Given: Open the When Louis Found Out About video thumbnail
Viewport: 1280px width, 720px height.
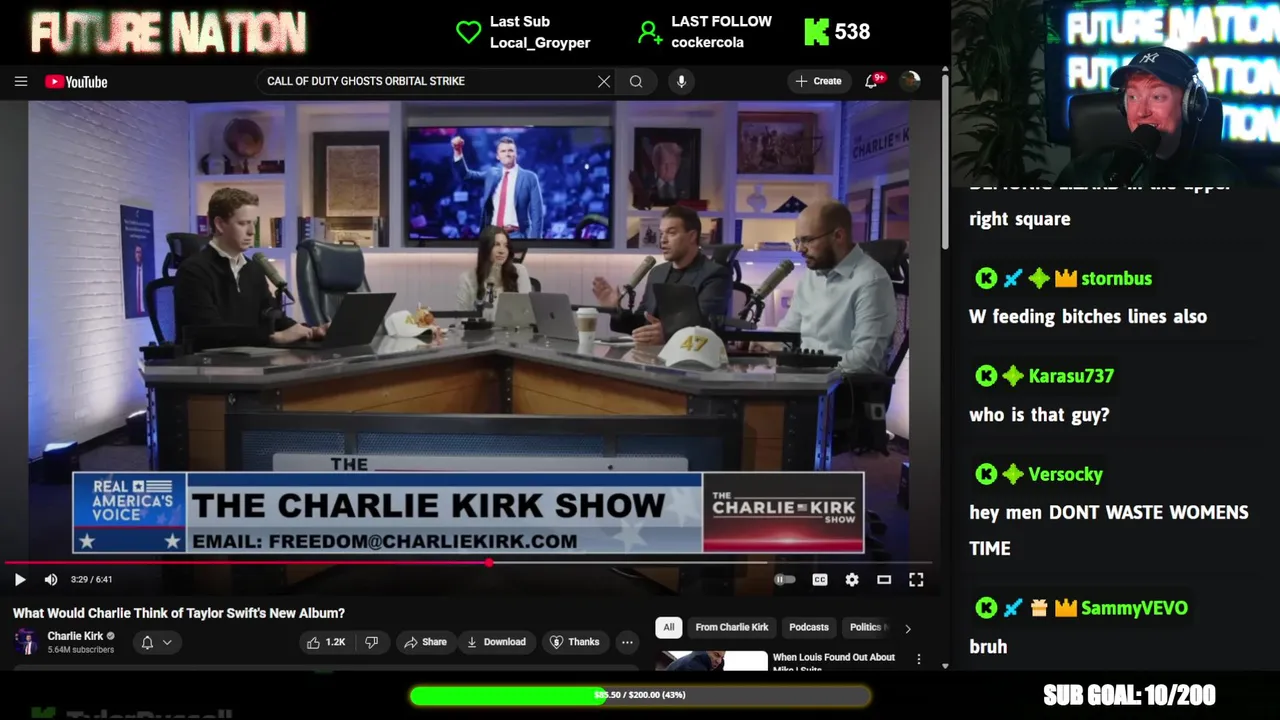Looking at the screenshot, I should (x=711, y=661).
